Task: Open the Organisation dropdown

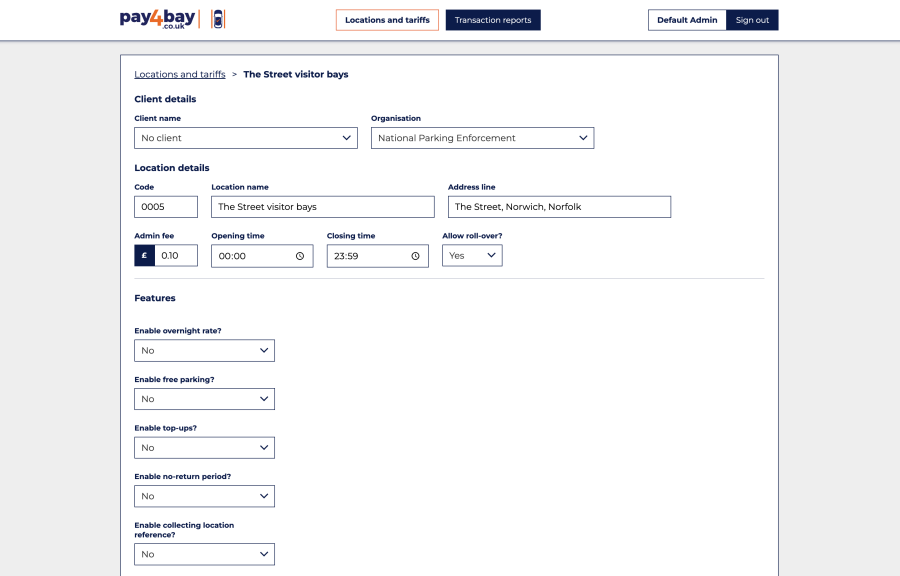Action: 483,138
